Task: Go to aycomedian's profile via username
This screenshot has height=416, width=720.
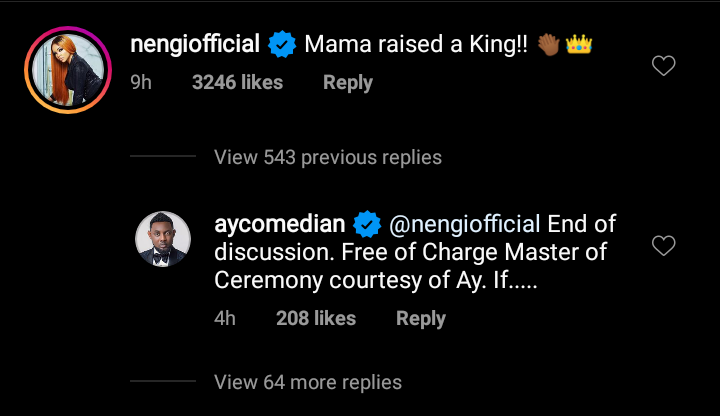Action: [278, 222]
